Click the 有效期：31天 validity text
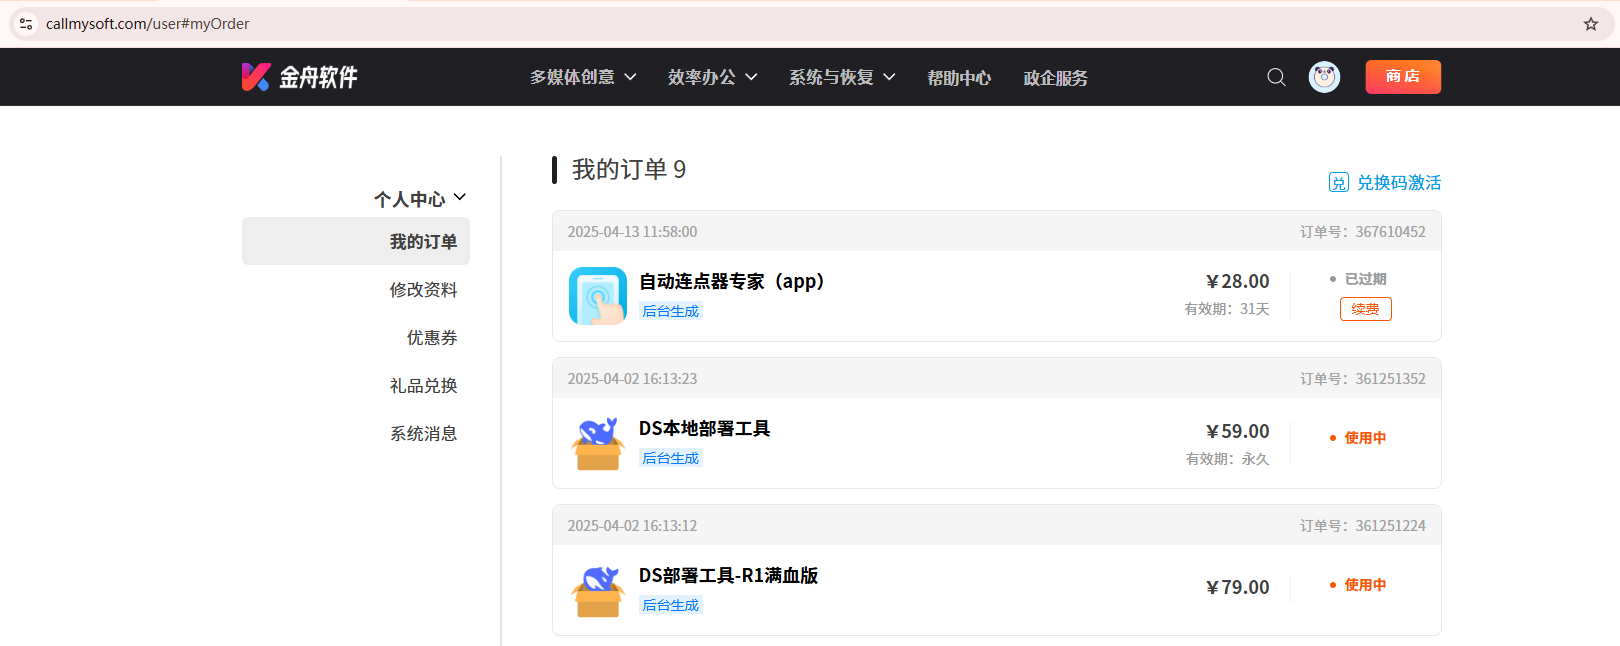This screenshot has width=1620, height=646. pos(1227,309)
